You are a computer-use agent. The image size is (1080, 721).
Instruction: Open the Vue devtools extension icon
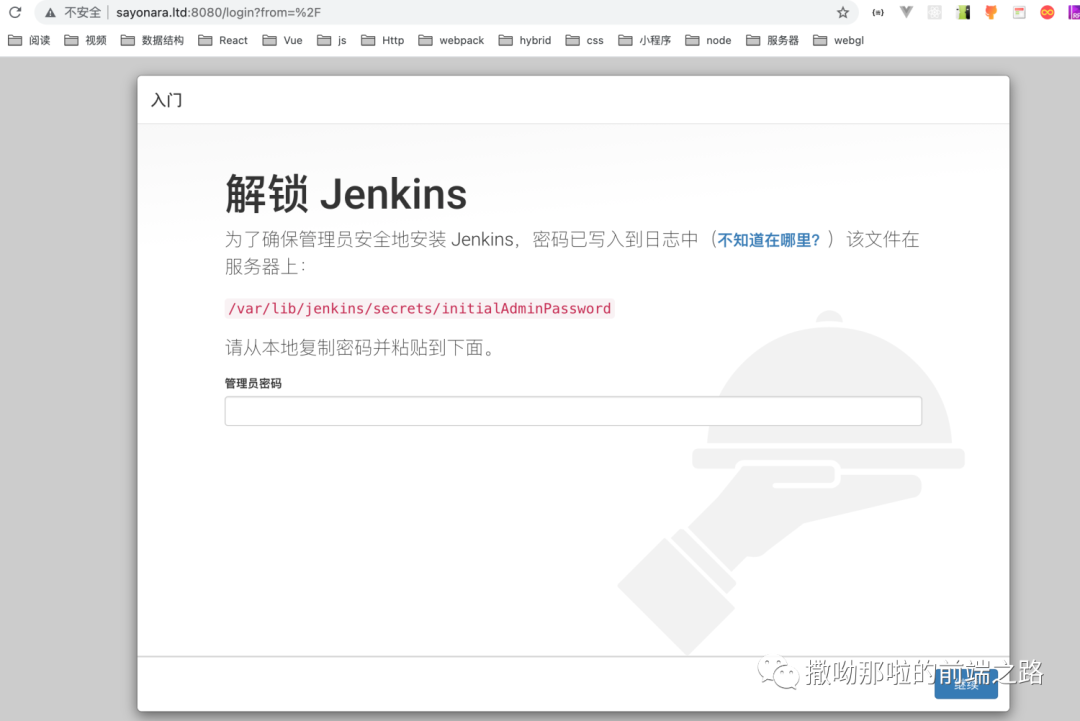[x=906, y=12]
